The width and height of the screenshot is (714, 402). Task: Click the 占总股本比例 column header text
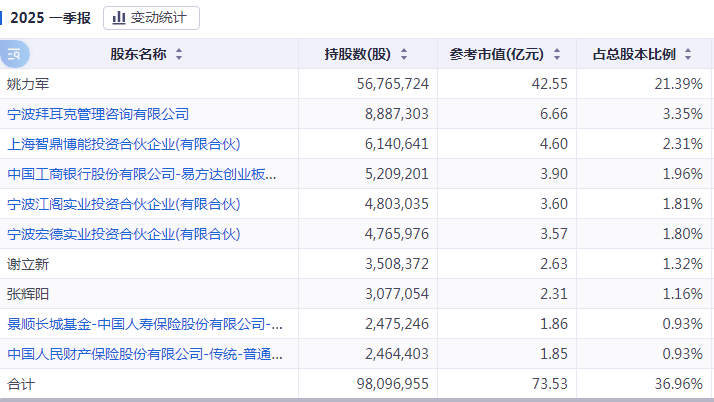click(634, 54)
